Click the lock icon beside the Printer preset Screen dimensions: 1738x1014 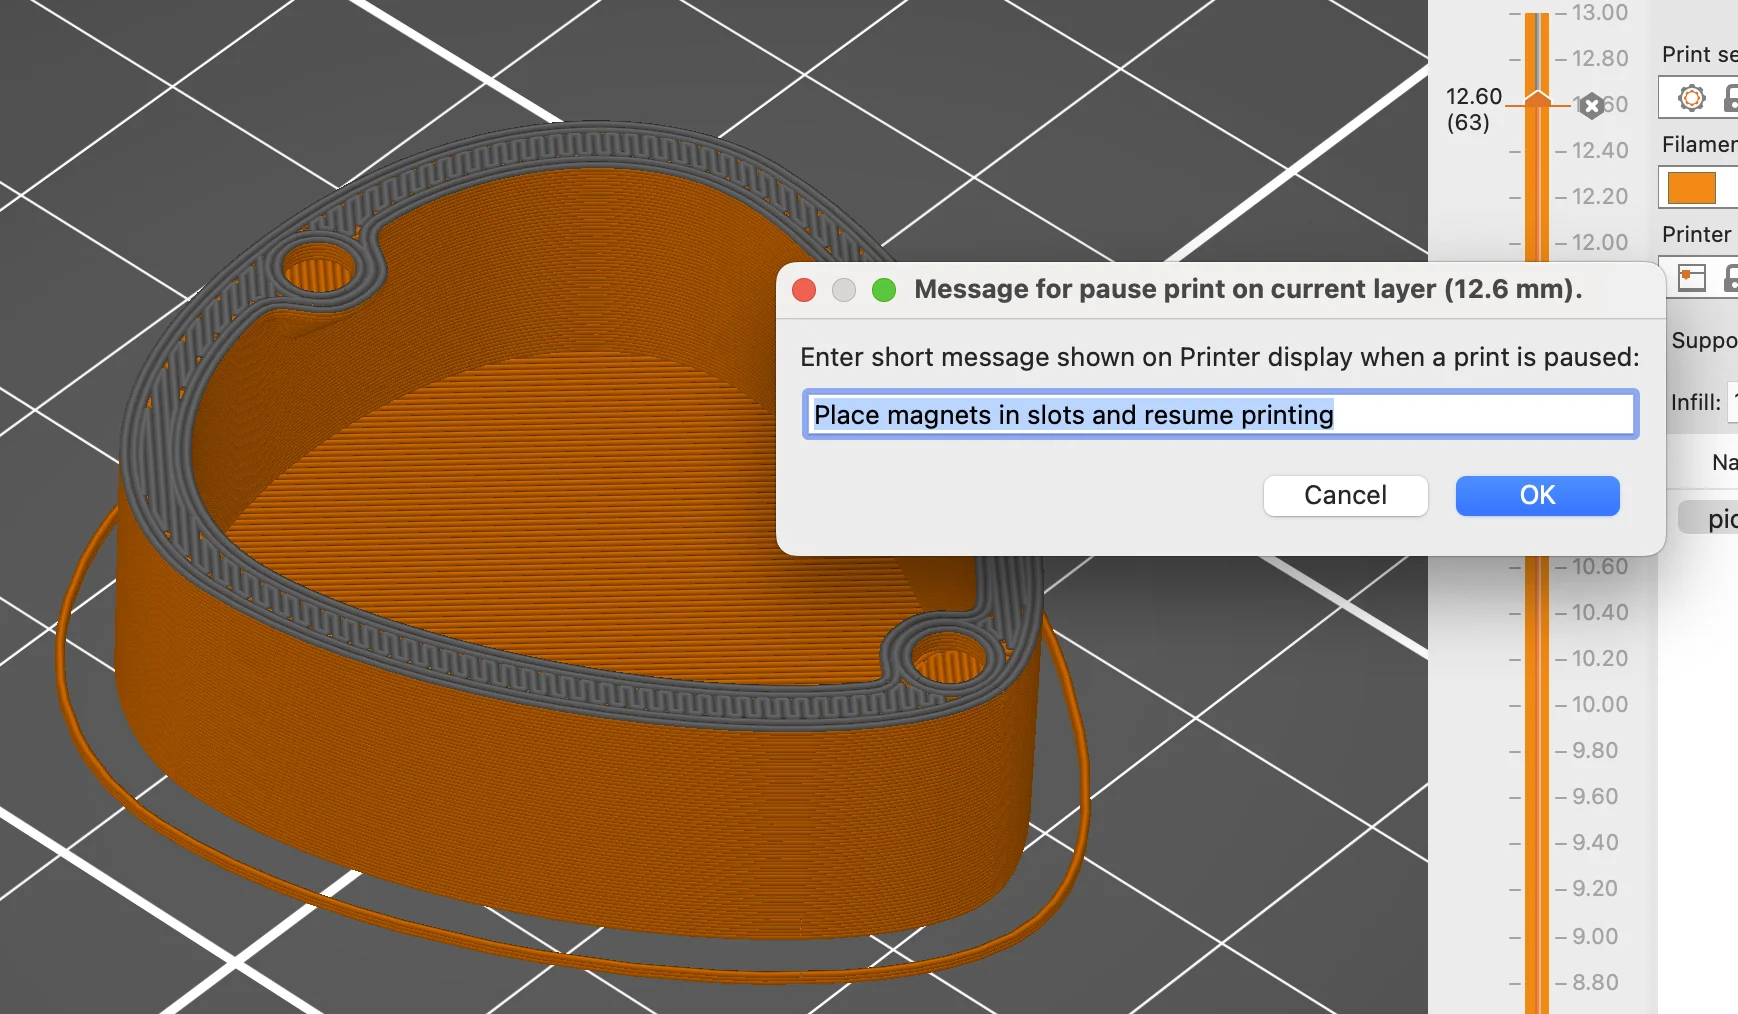[1729, 278]
